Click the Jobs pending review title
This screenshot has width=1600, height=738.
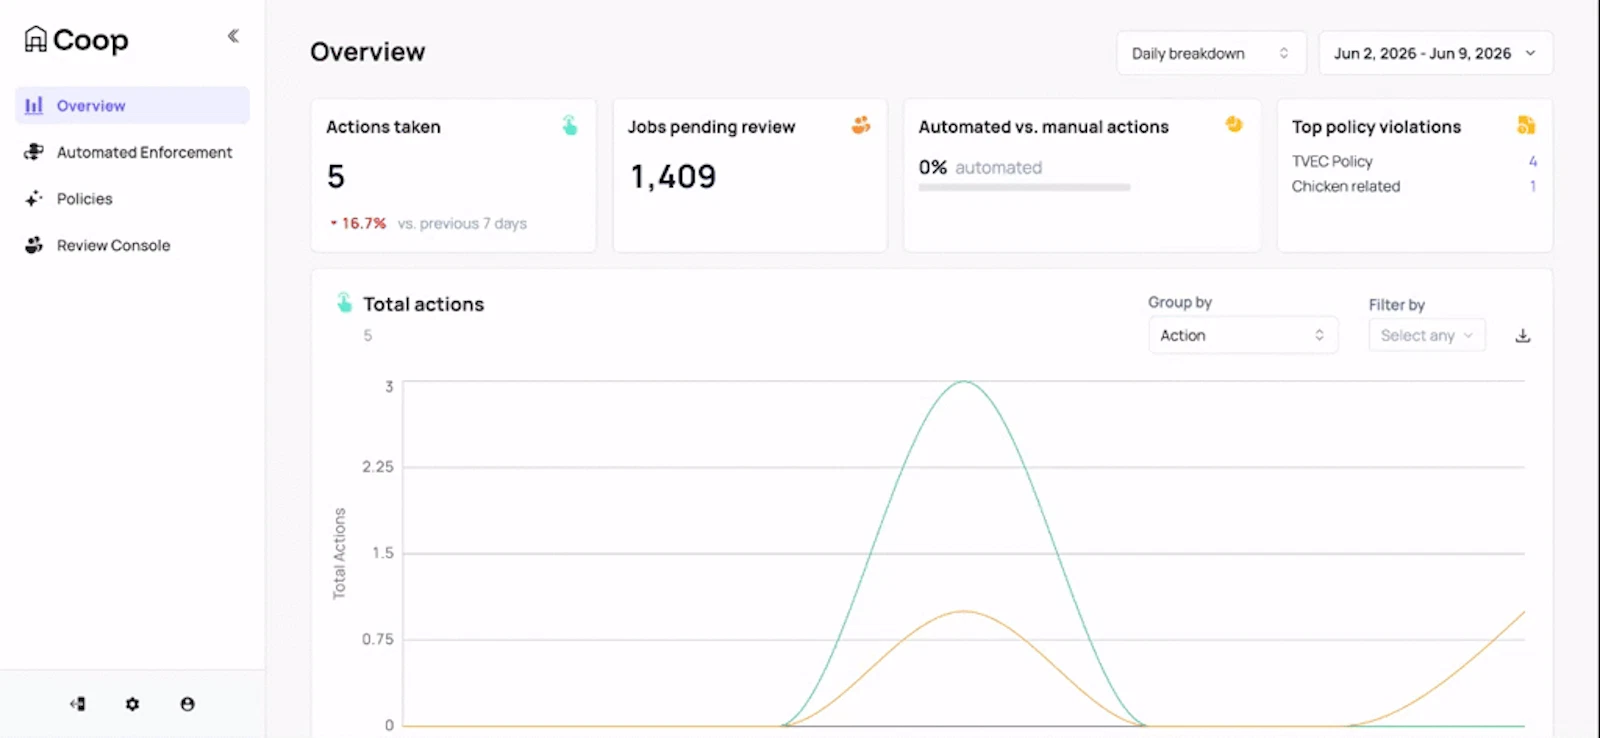pyautogui.click(x=711, y=127)
